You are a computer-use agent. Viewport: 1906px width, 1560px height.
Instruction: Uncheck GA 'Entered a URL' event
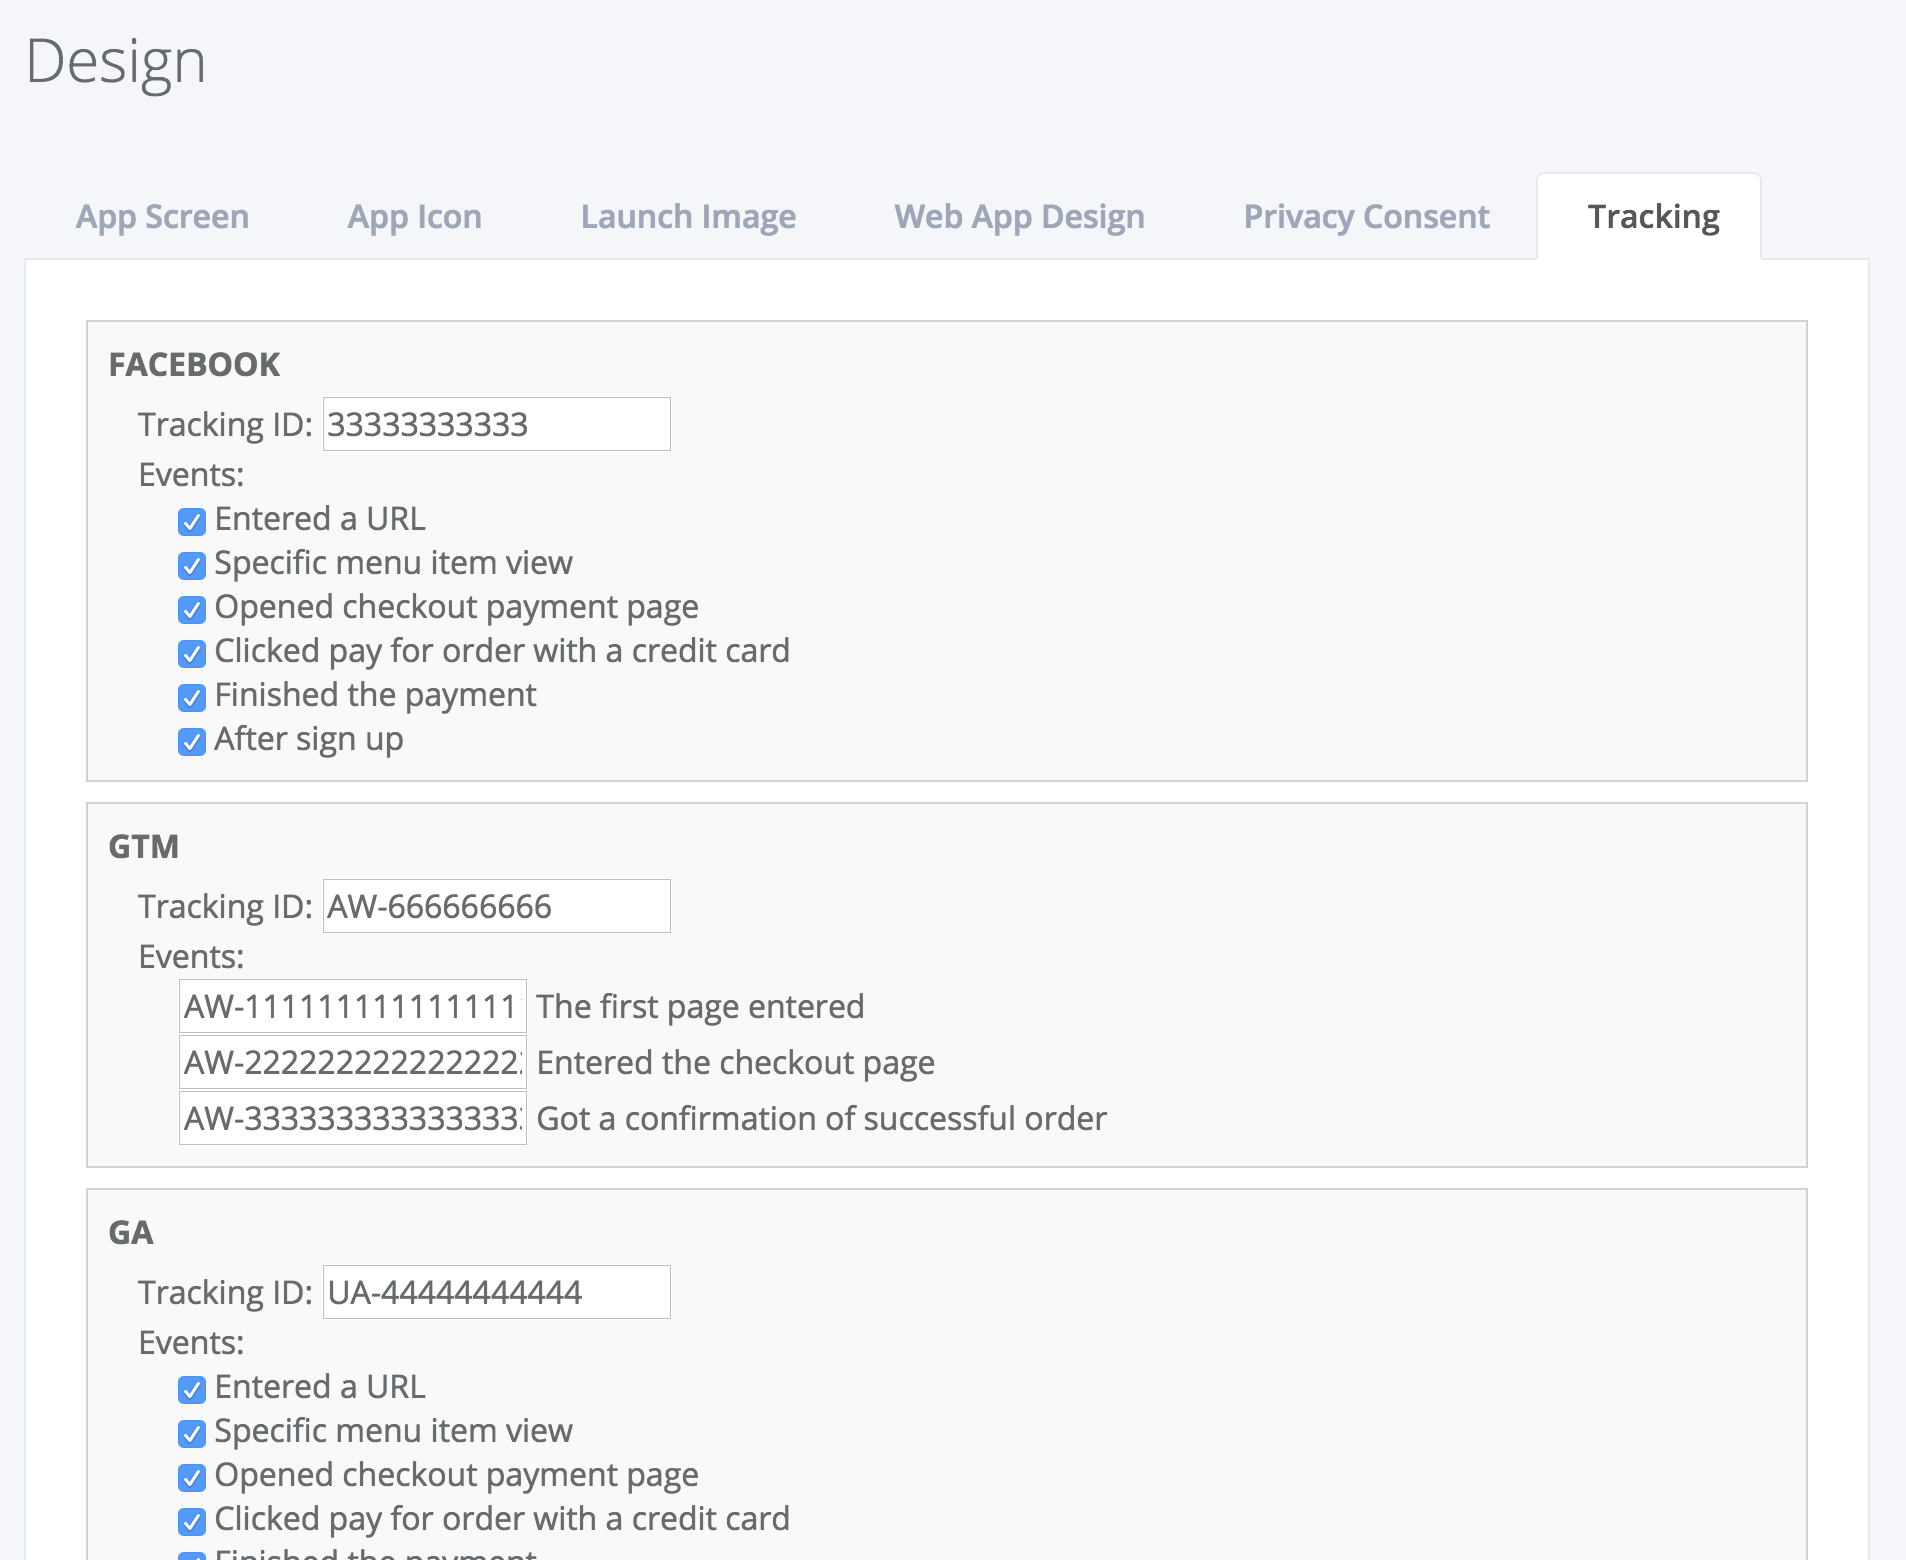[x=192, y=1389]
